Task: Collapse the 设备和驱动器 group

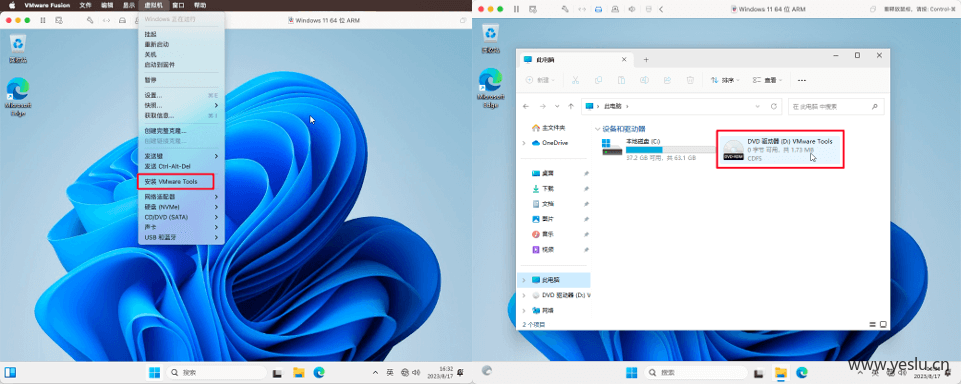Action: [598, 129]
